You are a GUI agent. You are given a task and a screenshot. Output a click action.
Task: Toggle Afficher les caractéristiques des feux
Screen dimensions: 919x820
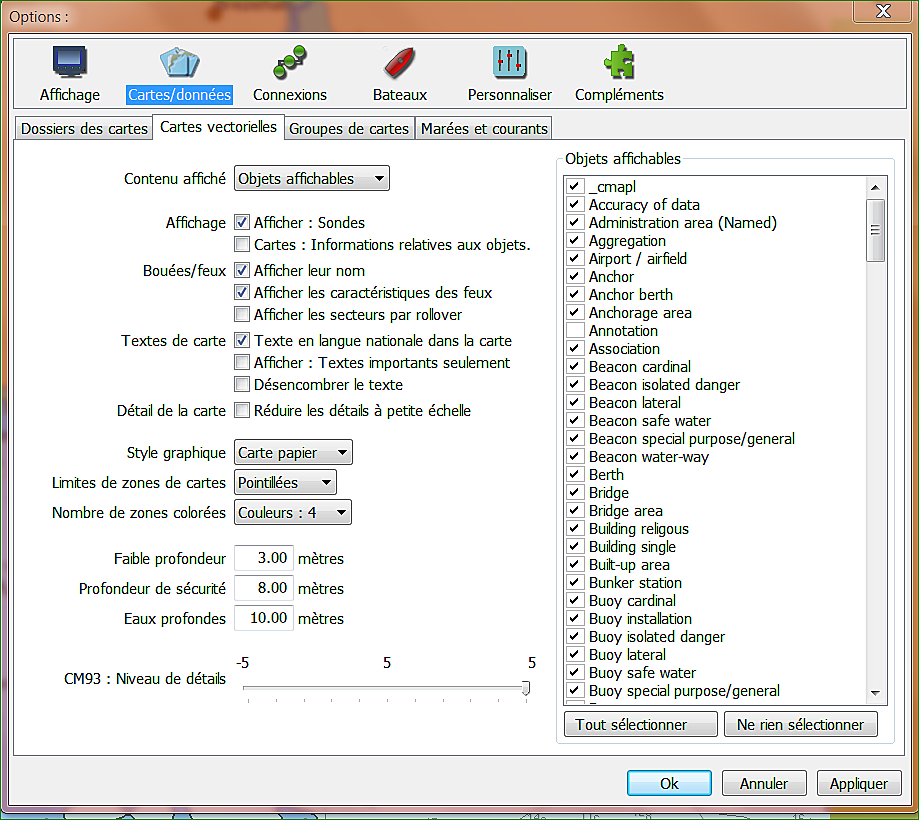(241, 292)
